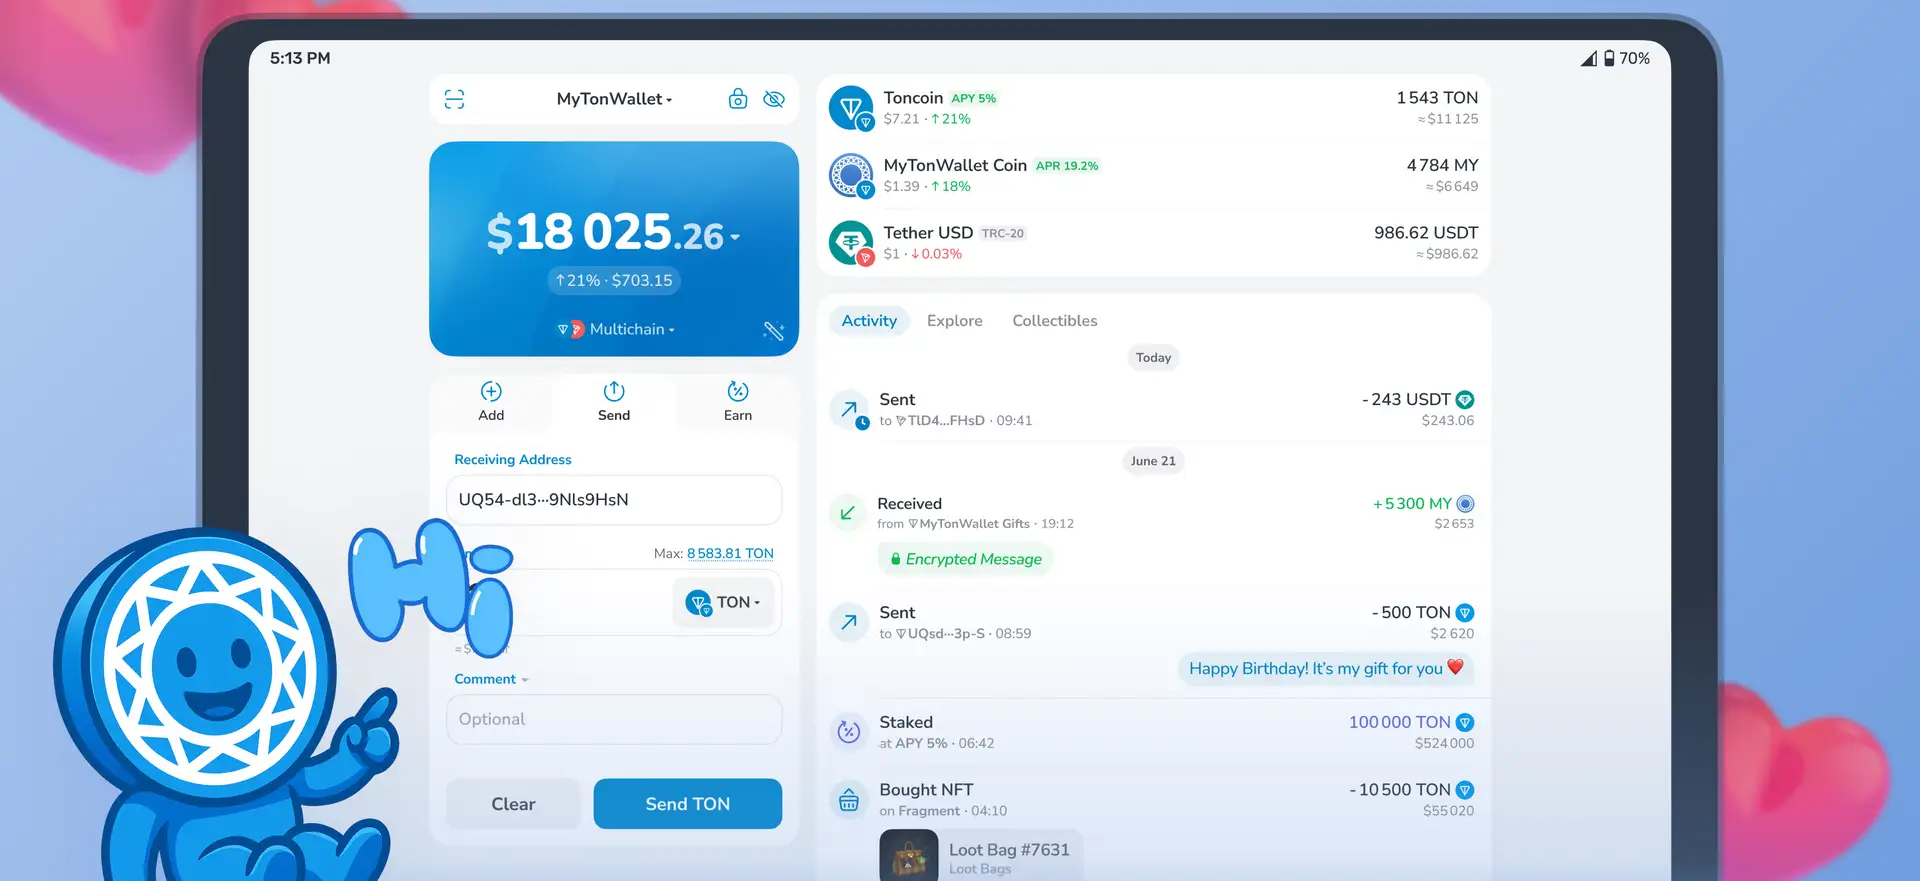The width and height of the screenshot is (1920, 881).
Task: Click the QR scan icon
Action: click(454, 99)
